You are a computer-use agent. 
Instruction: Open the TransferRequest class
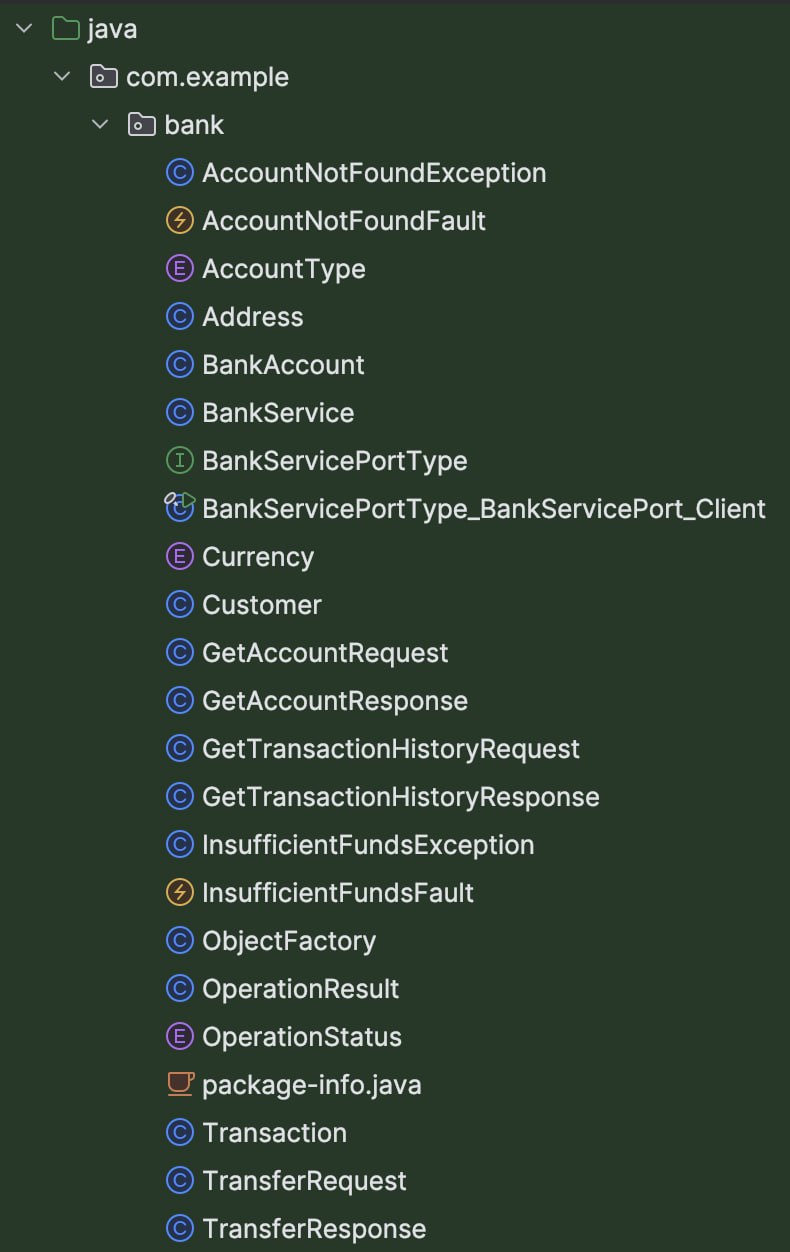click(x=304, y=1181)
